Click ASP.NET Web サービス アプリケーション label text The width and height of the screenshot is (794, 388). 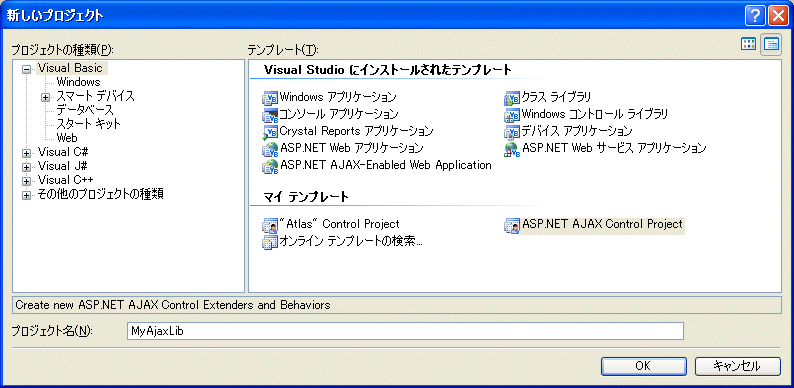point(614,148)
